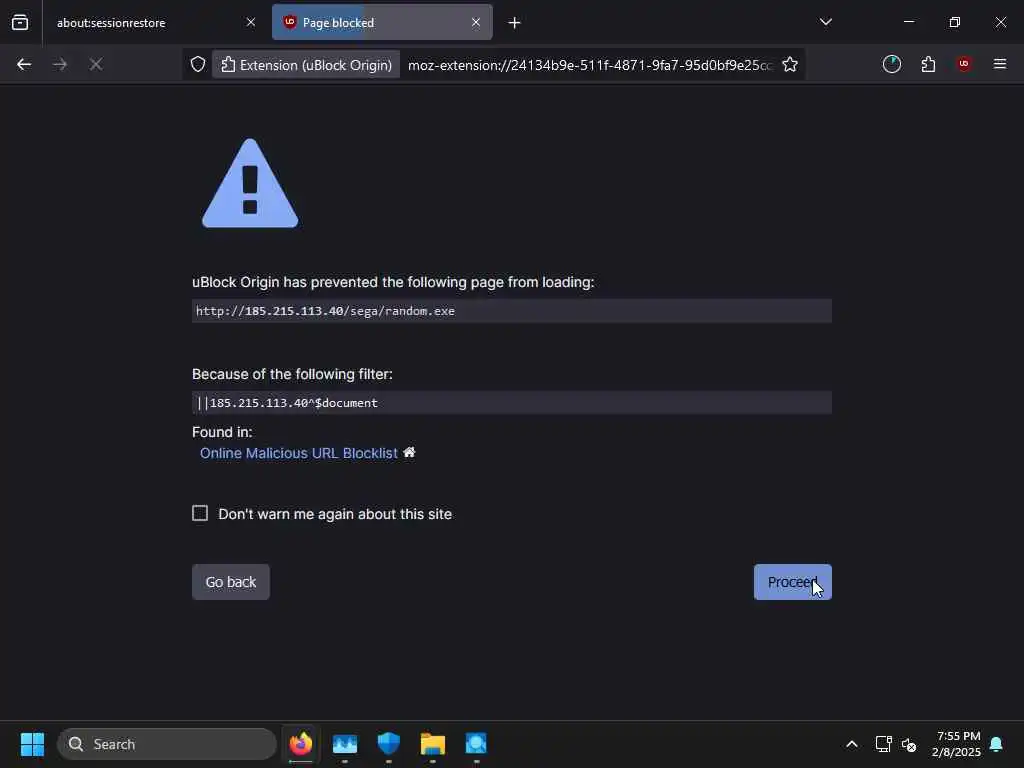Open clock and date 7:55 PM

[956, 744]
